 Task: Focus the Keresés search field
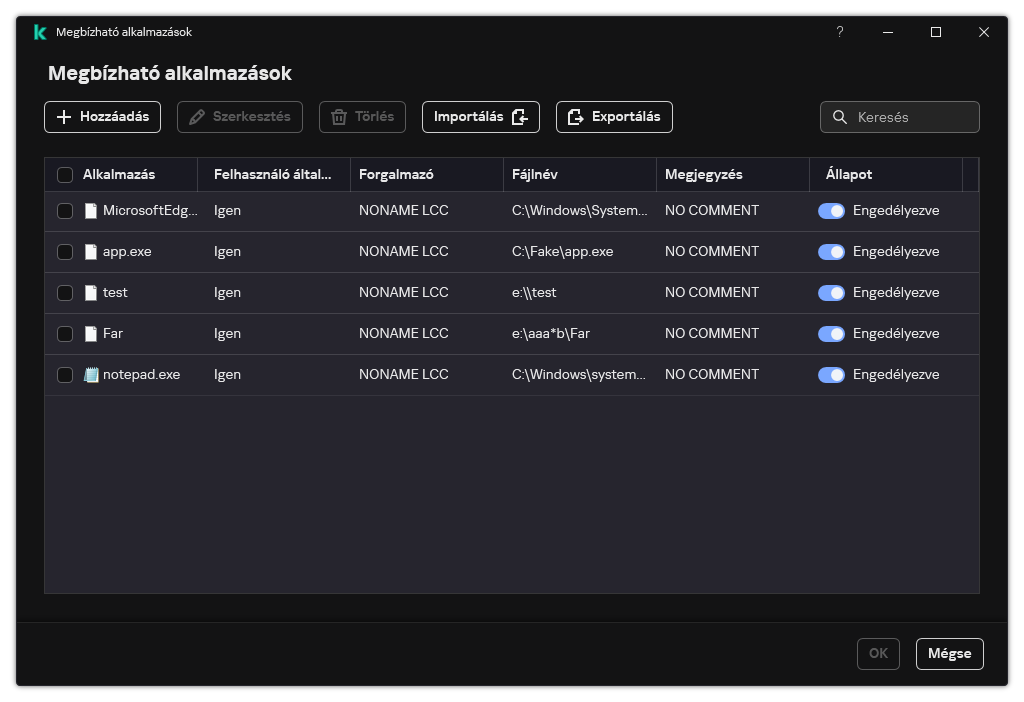pos(912,117)
